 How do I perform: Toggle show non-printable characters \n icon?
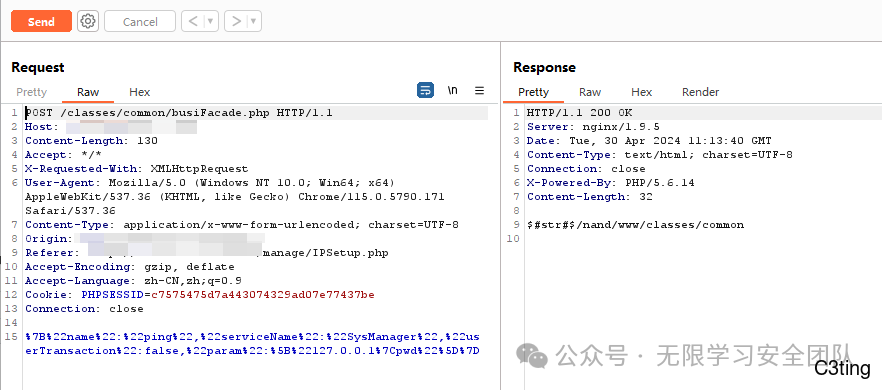click(452, 90)
